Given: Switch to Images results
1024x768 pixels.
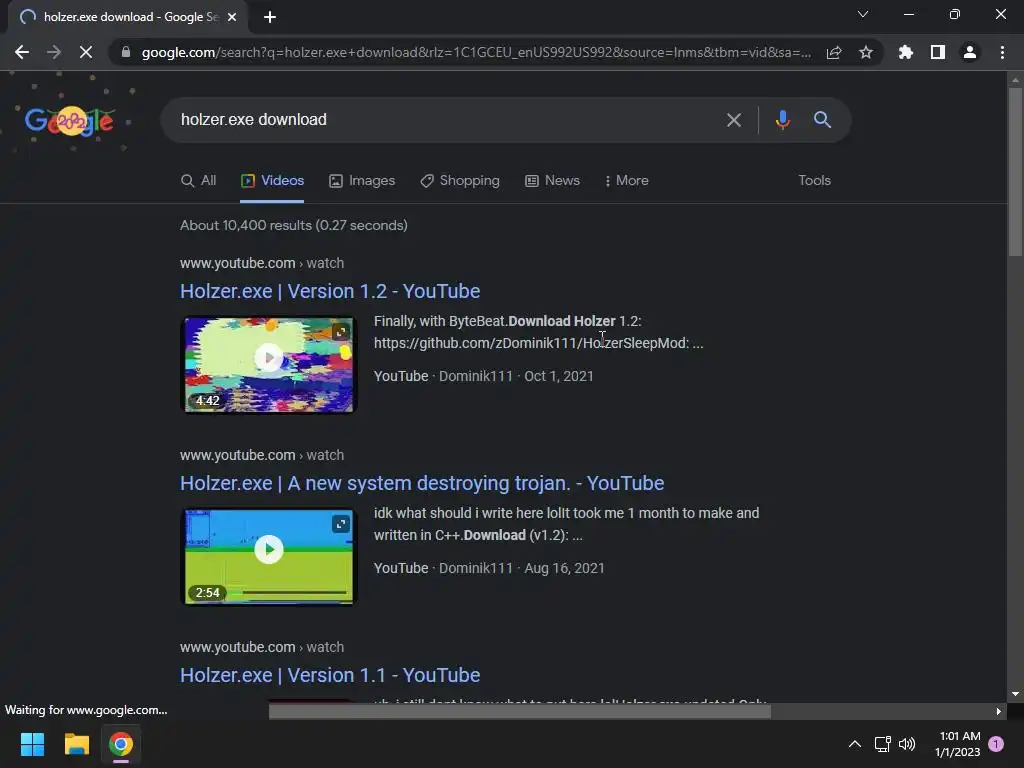Looking at the screenshot, I should point(362,181).
